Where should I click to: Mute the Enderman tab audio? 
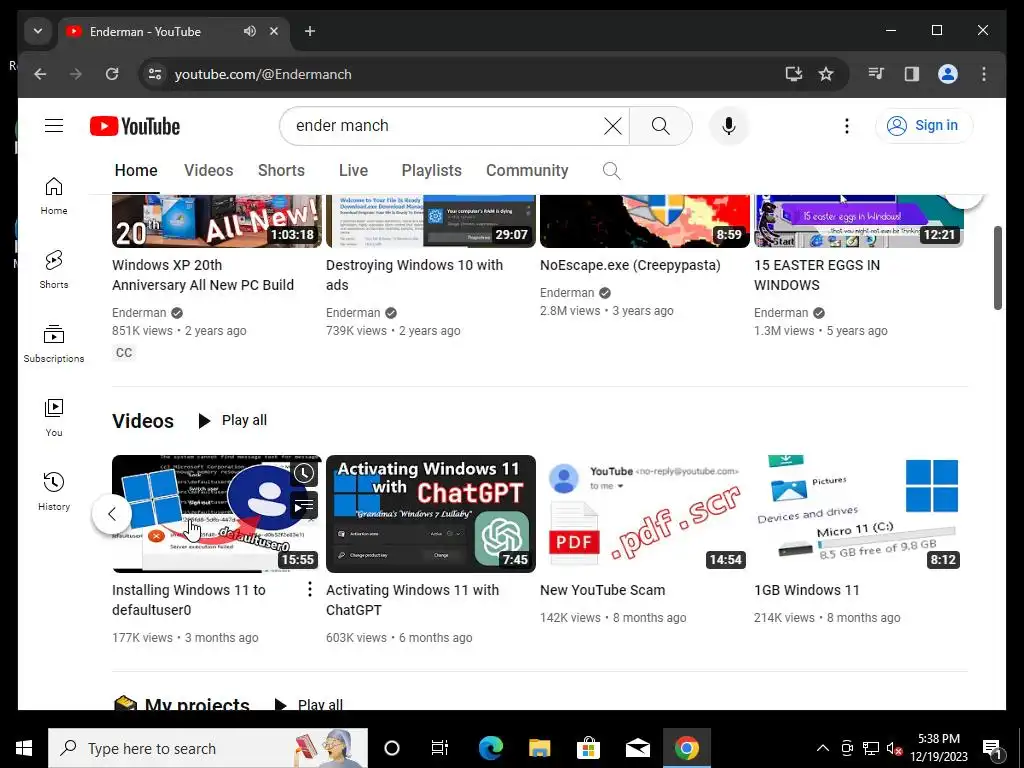pos(249,31)
